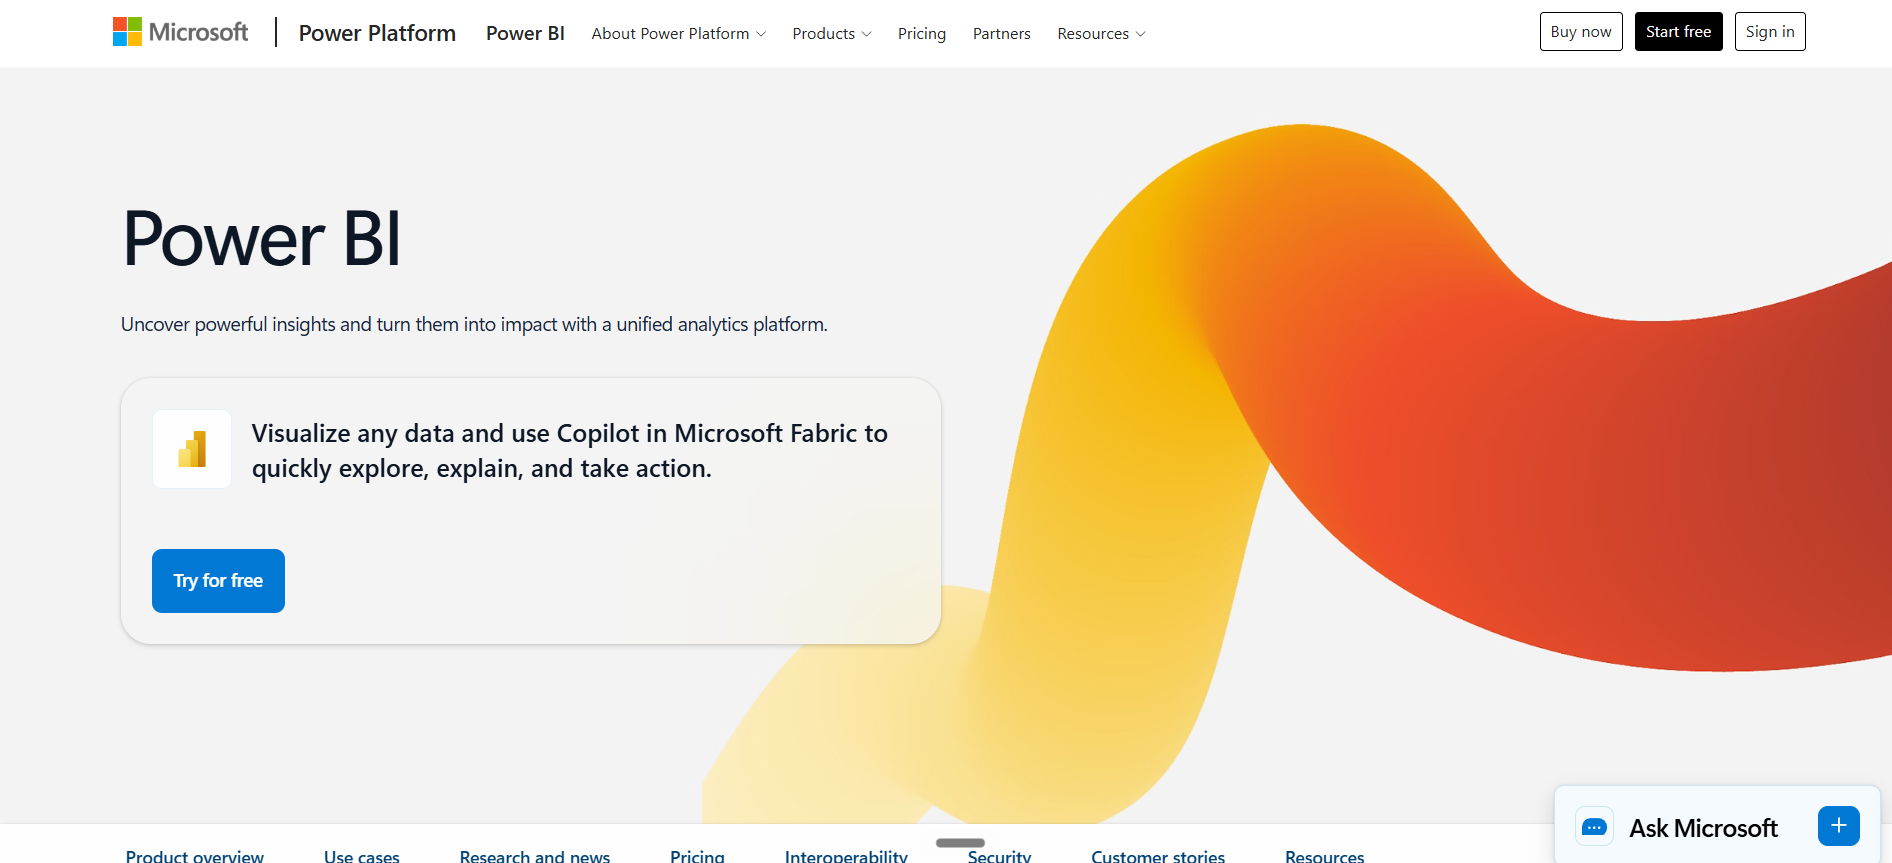The width and height of the screenshot is (1892, 863).
Task: Jump to Customer stories section
Action: (x=1158, y=856)
